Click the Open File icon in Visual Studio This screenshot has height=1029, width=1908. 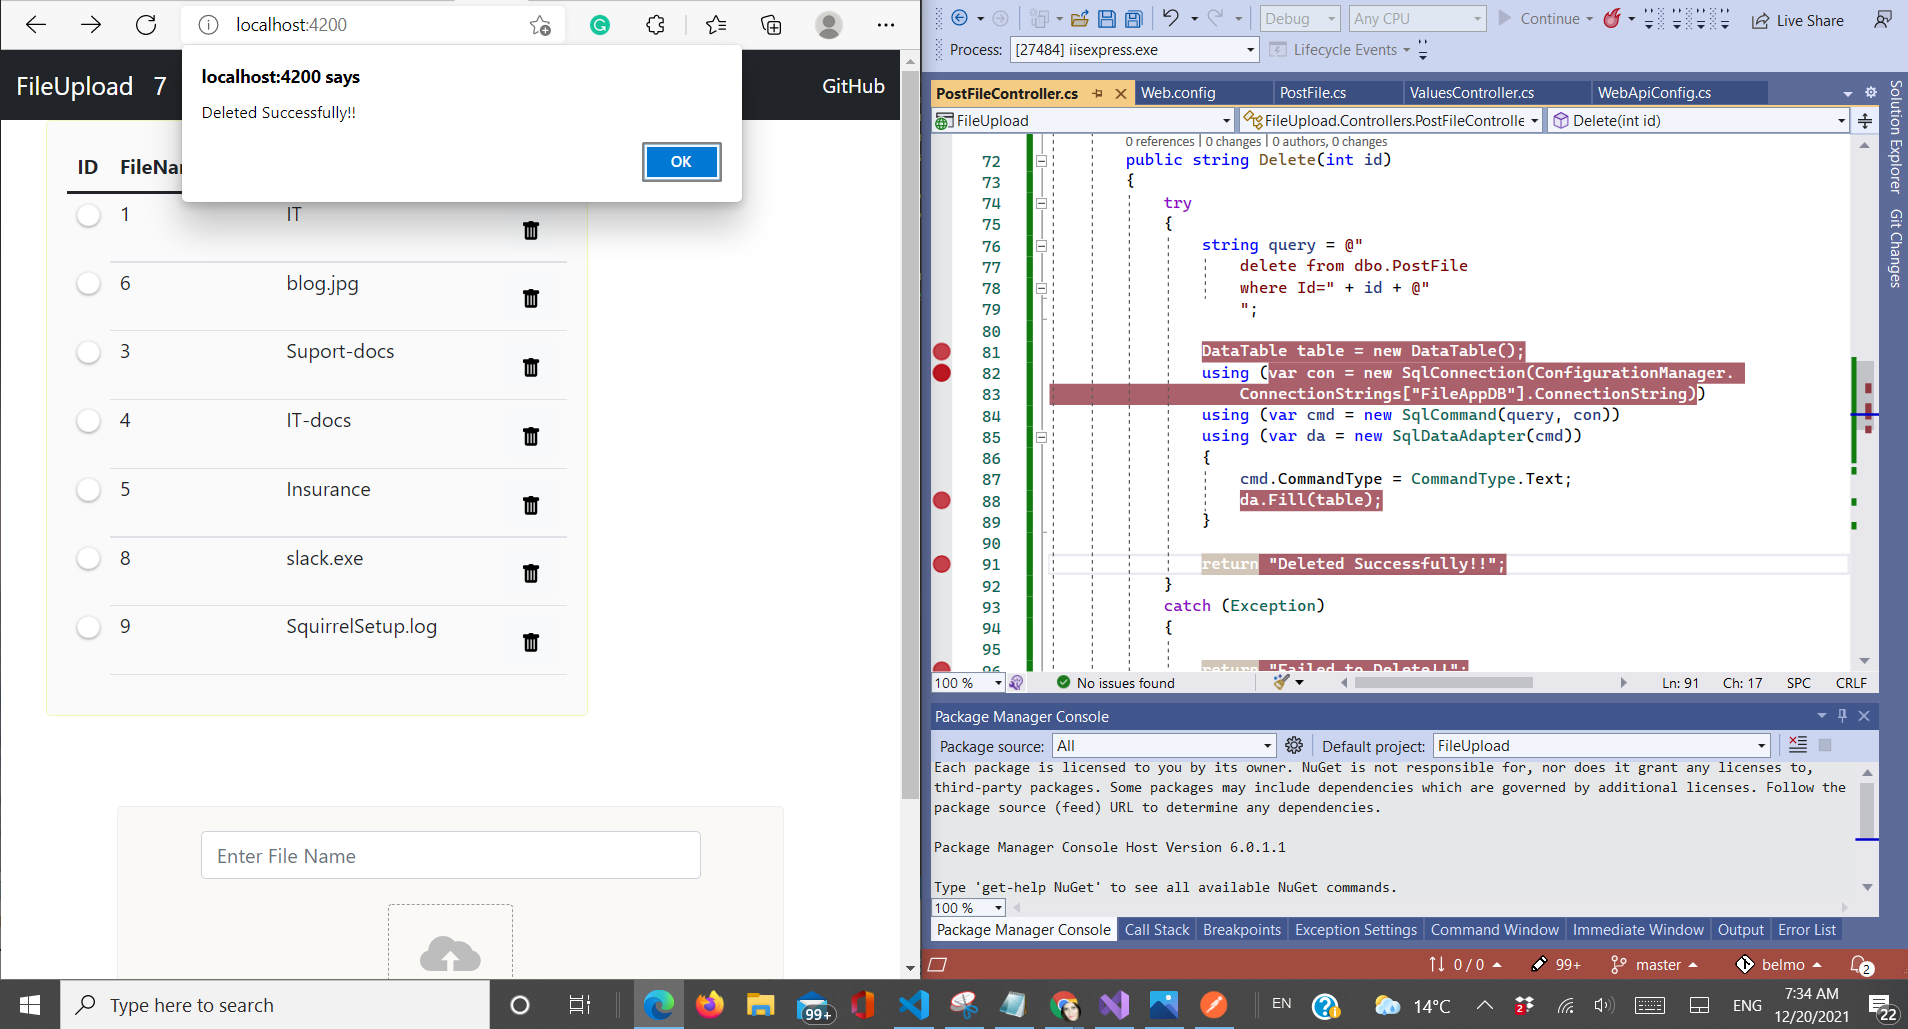click(x=1080, y=18)
